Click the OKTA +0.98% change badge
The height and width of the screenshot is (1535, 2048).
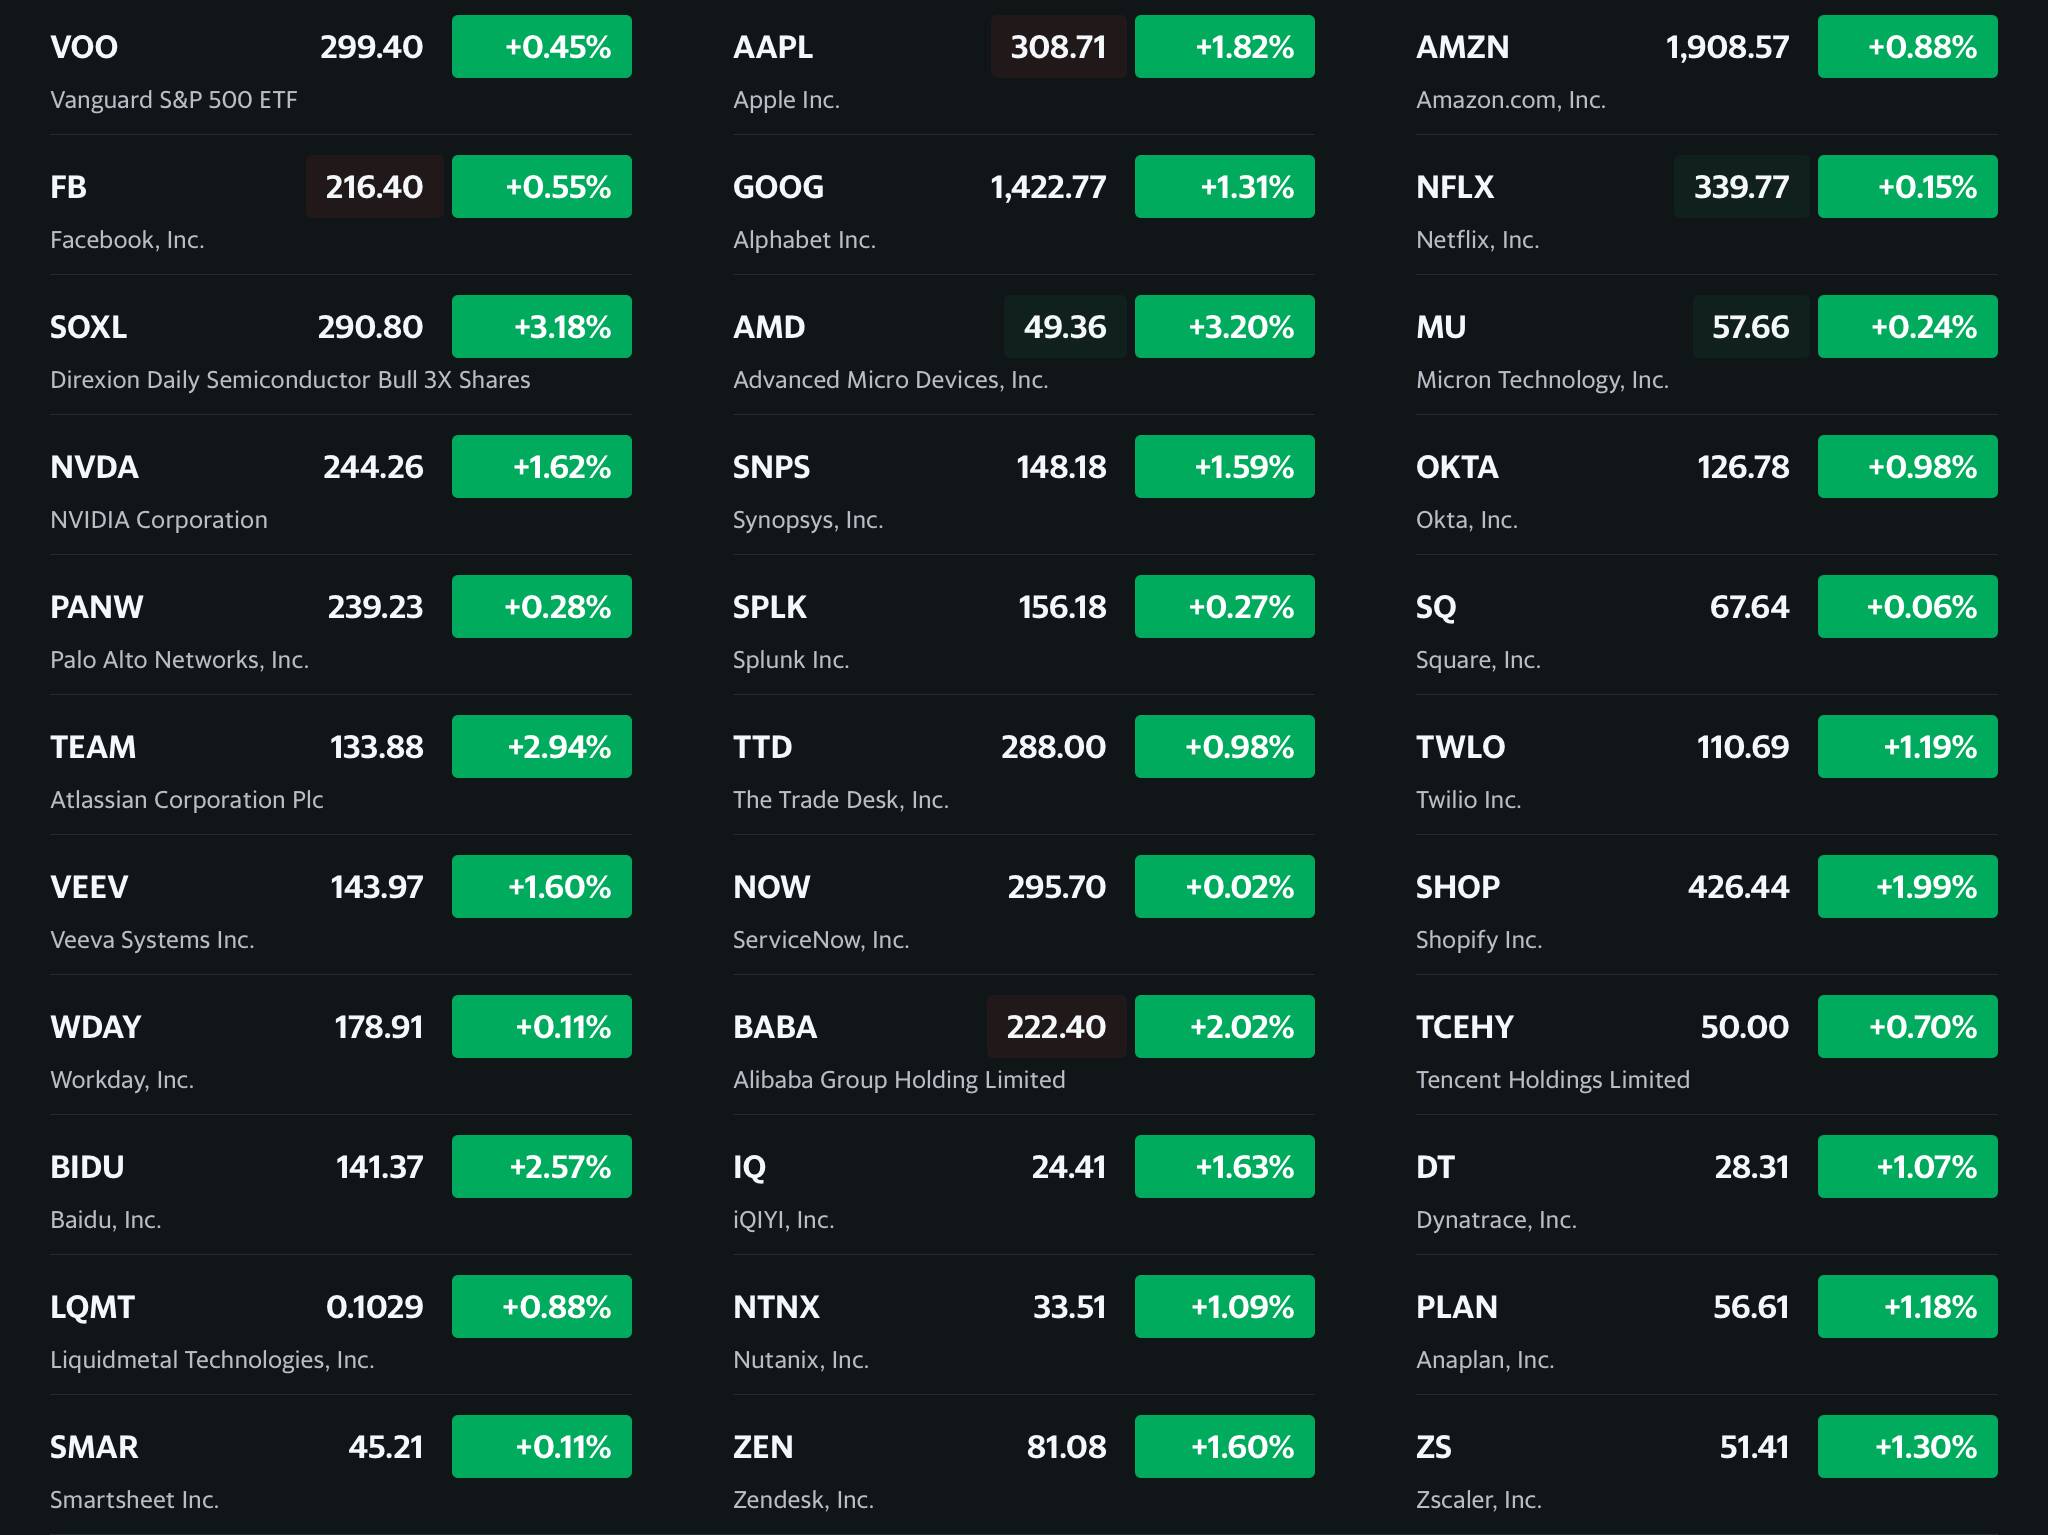coord(1907,467)
